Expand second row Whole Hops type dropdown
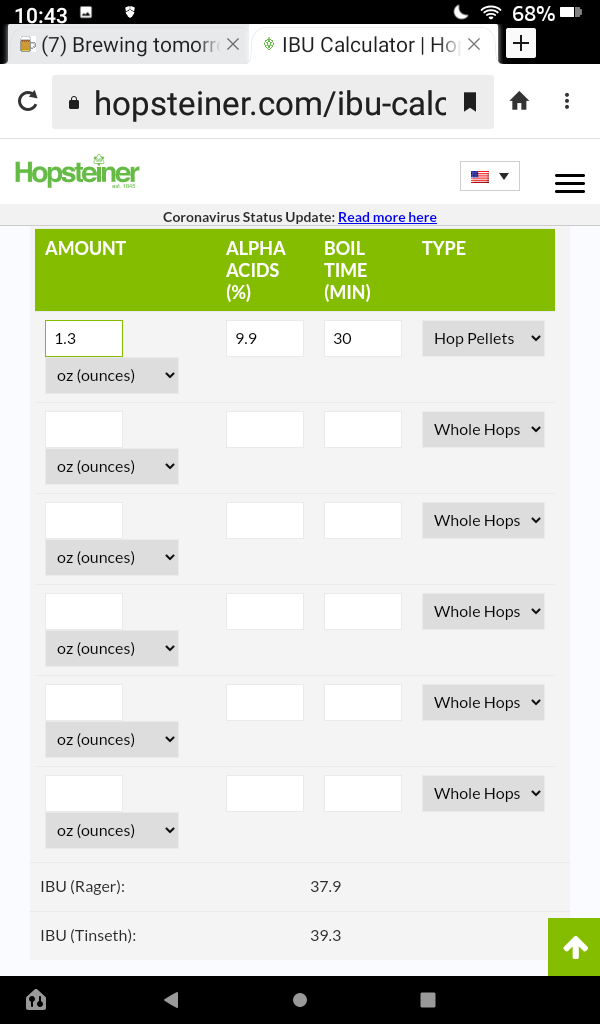 pyautogui.click(x=484, y=430)
